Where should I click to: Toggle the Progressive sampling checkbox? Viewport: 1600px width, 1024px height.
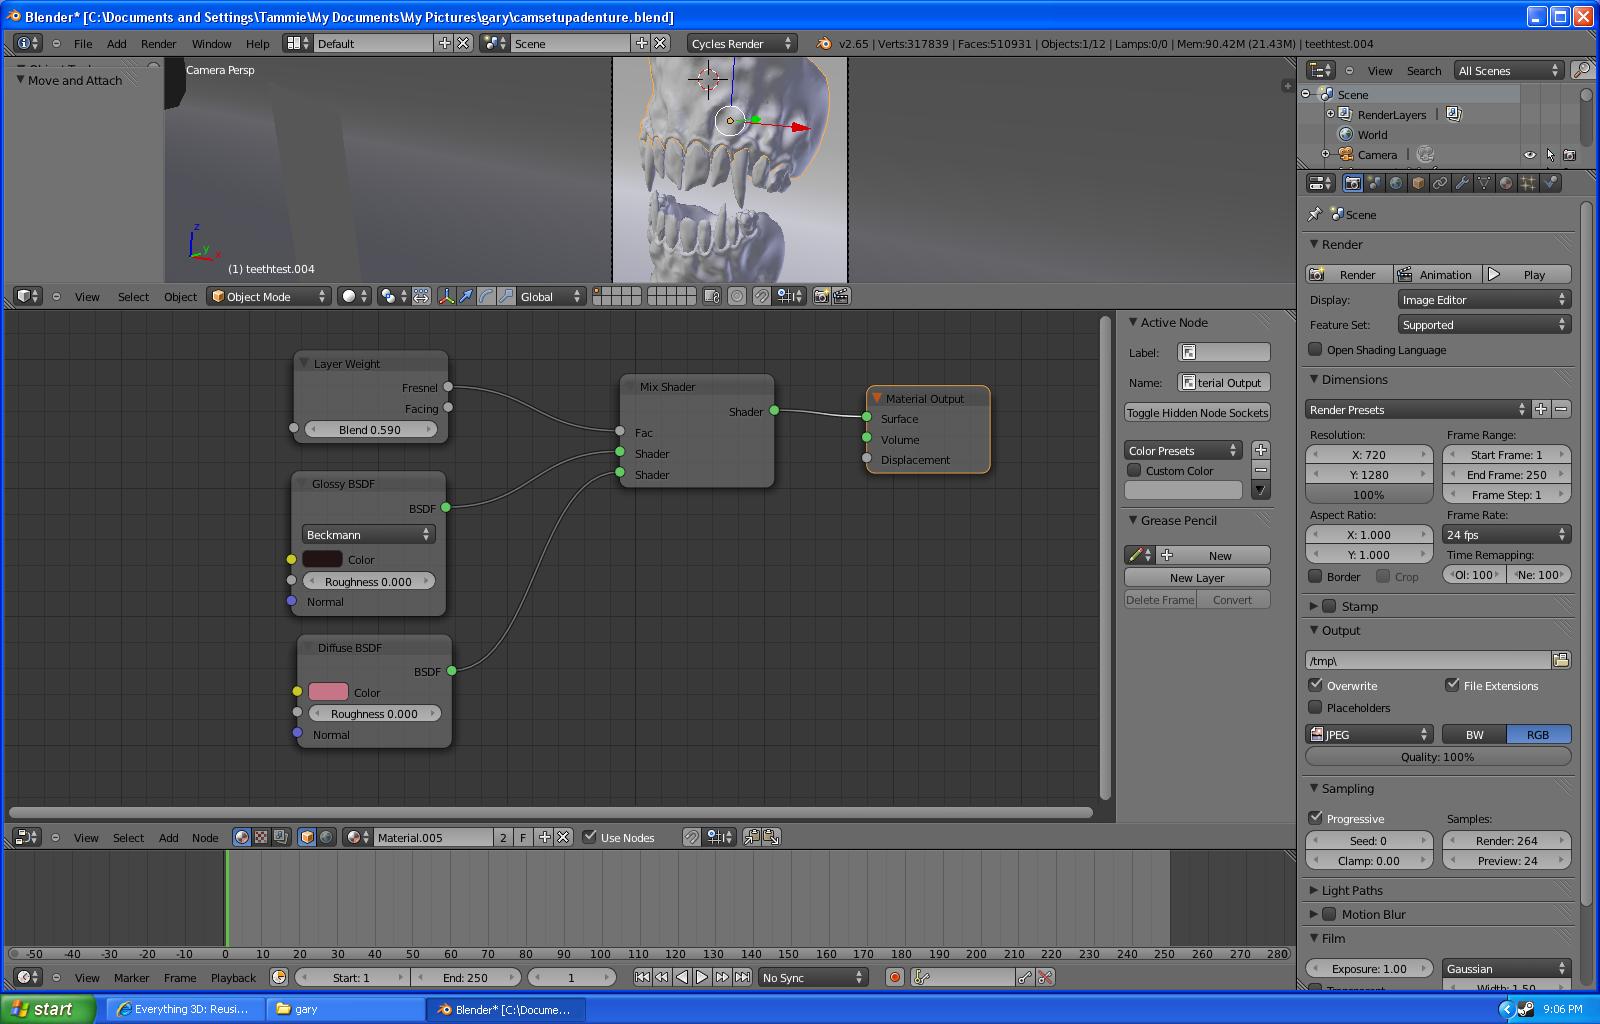click(x=1315, y=818)
